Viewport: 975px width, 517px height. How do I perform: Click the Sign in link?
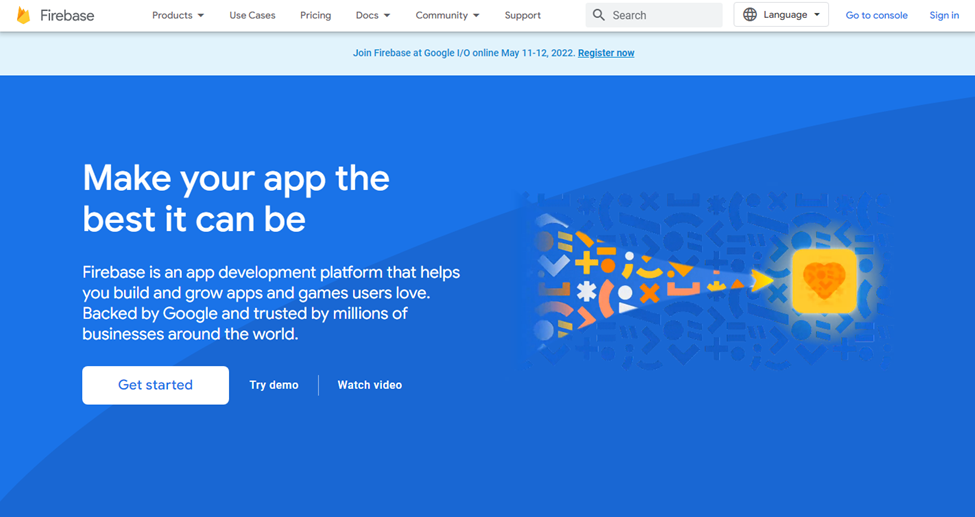[x=944, y=15]
